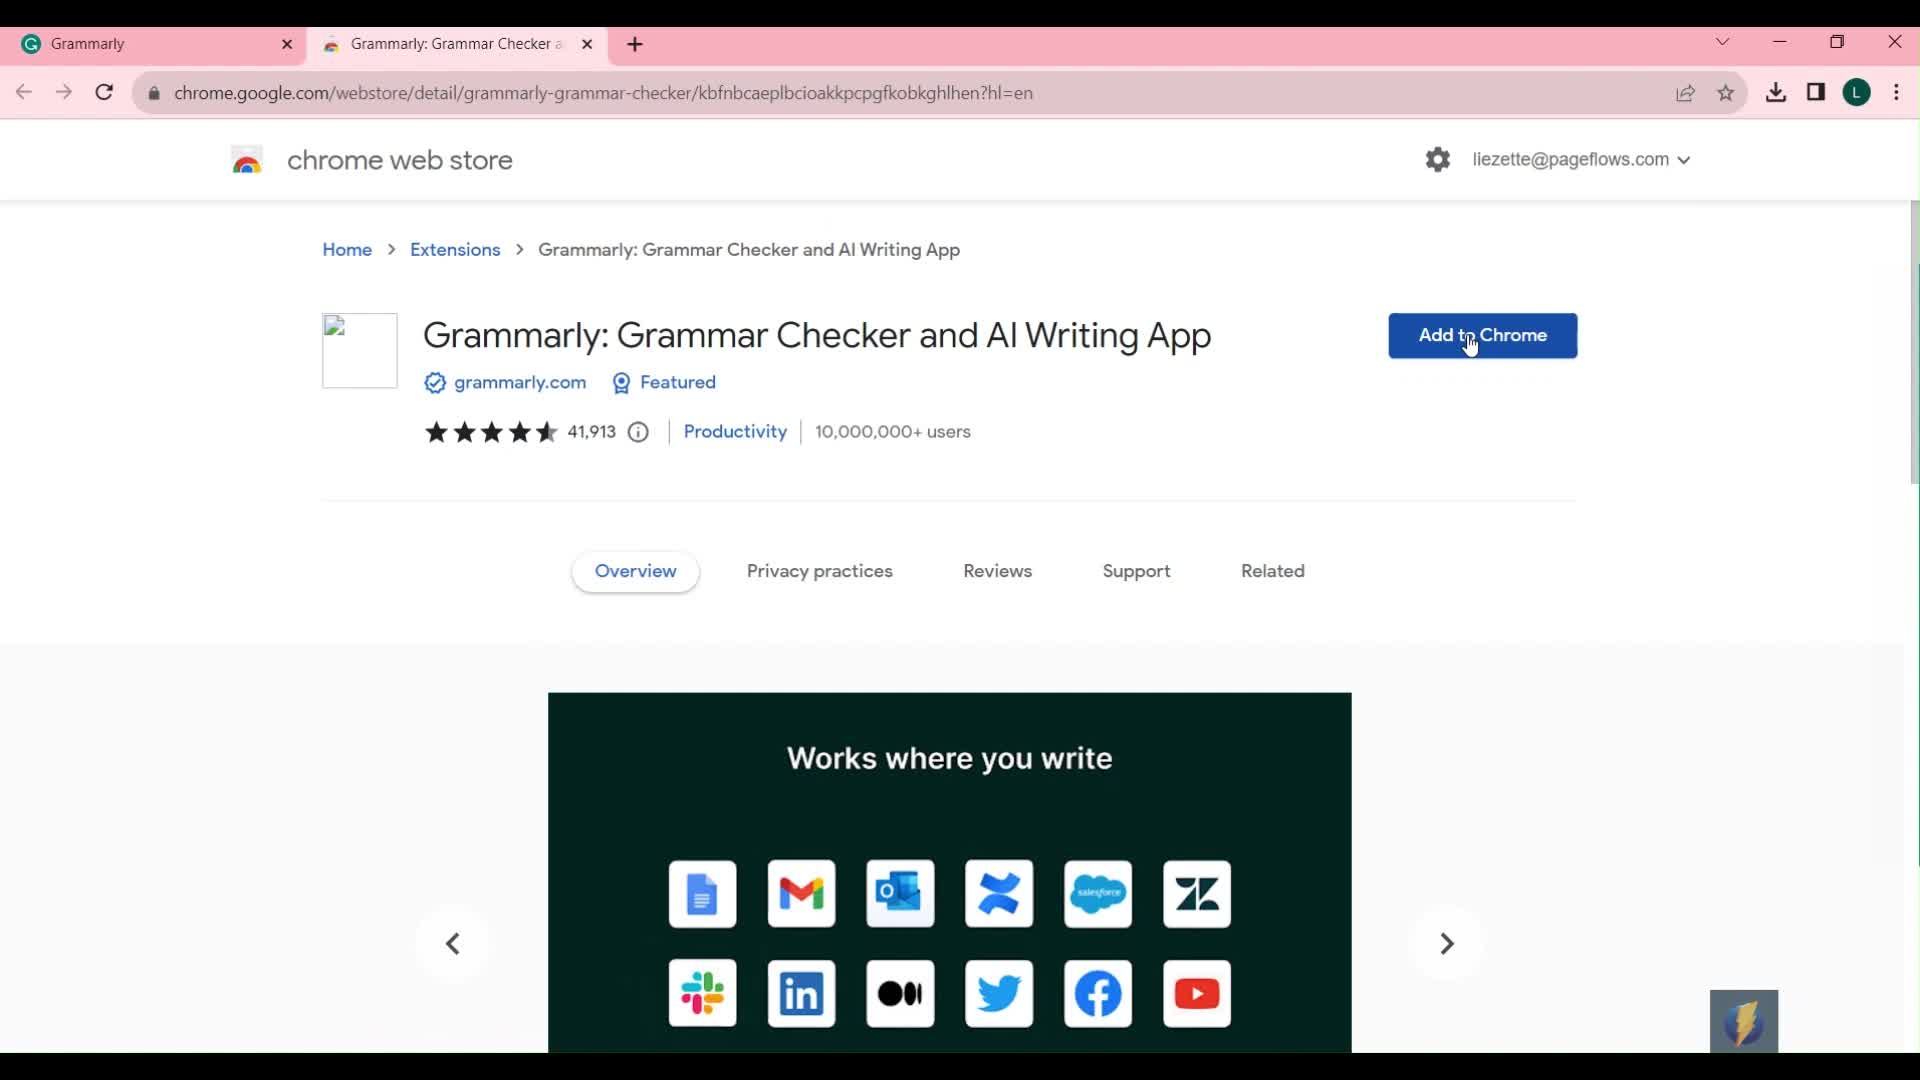Click the page's vertical scrollbar
Image resolution: width=1920 pixels, height=1080 pixels.
(x=1914, y=342)
